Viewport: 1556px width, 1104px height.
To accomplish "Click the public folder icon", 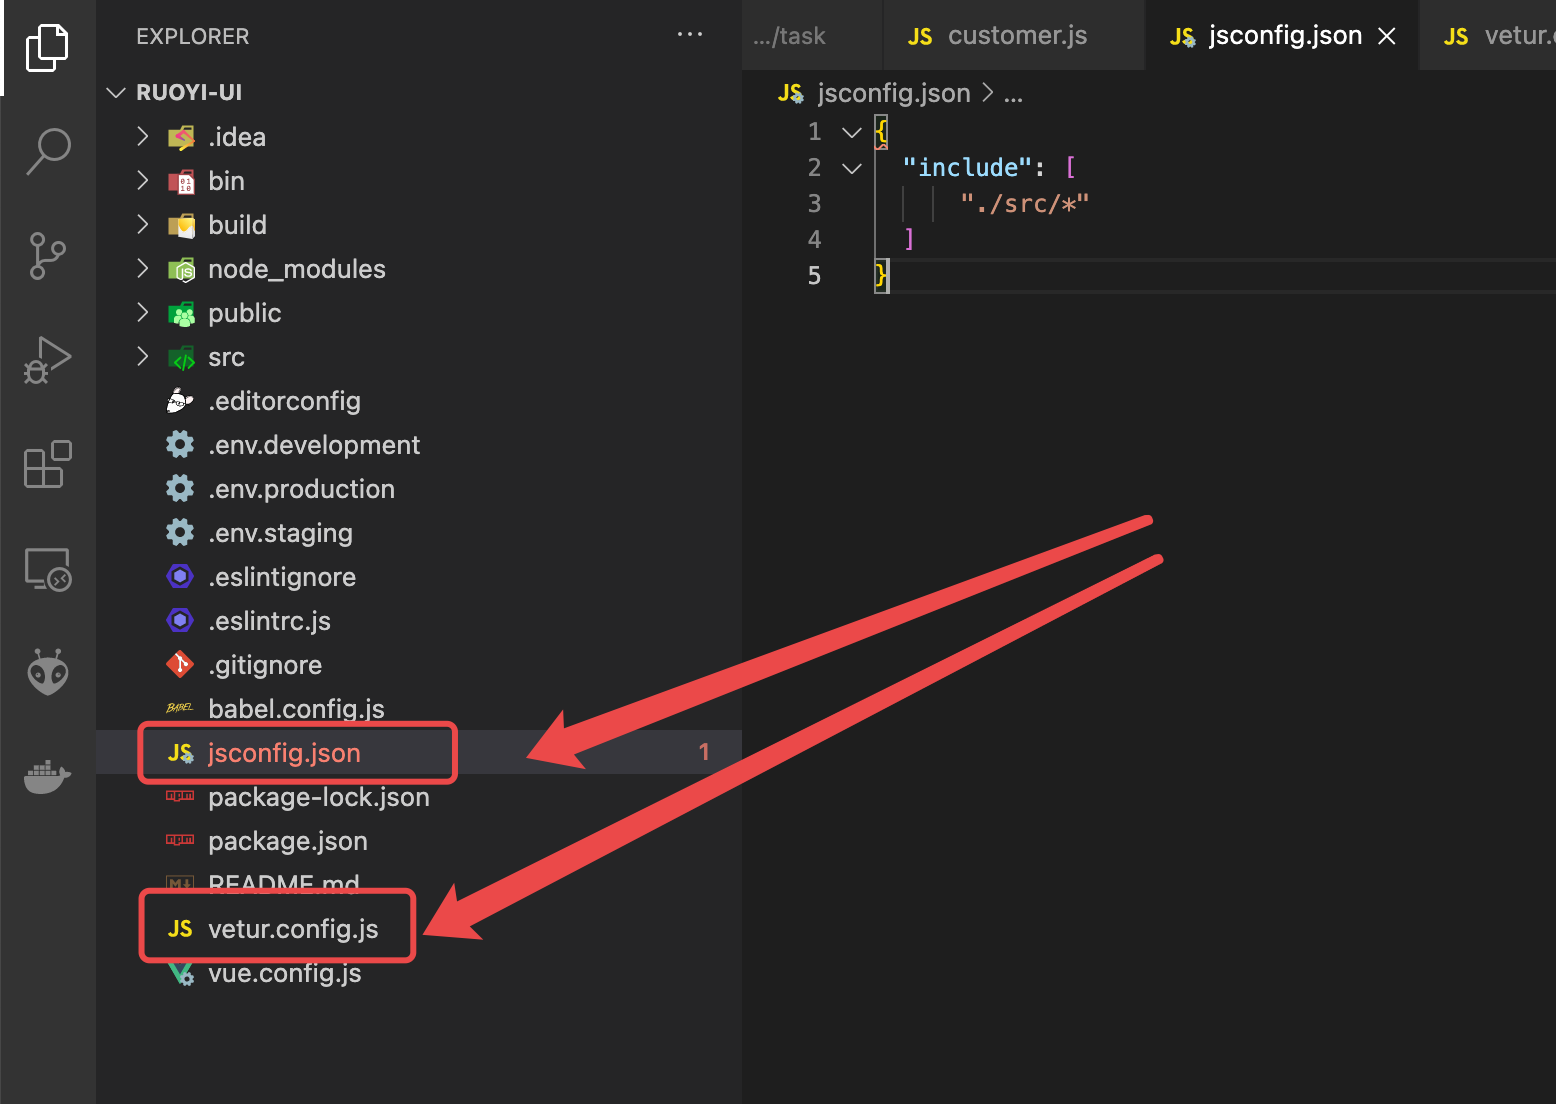I will pyautogui.click(x=181, y=313).
